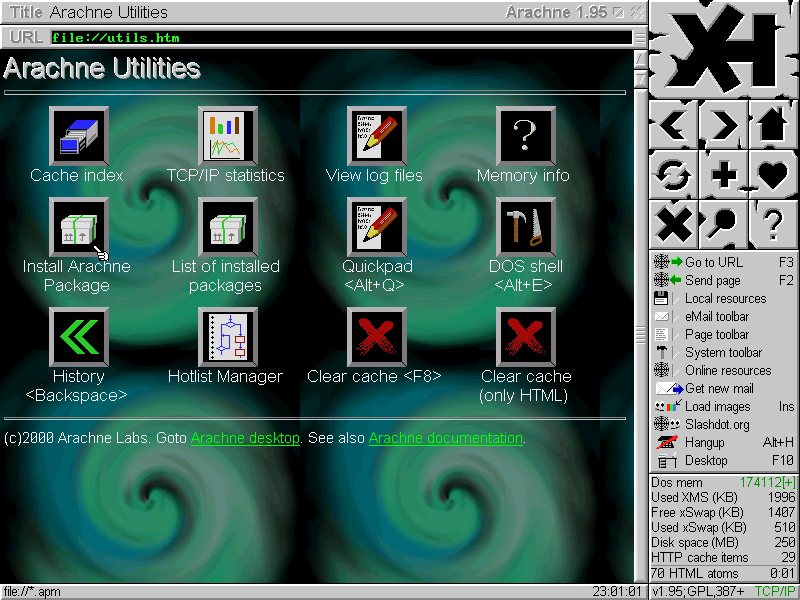Click the v1.95;GPL,387+ version text
This screenshot has height=600, width=800.
pos(697,591)
